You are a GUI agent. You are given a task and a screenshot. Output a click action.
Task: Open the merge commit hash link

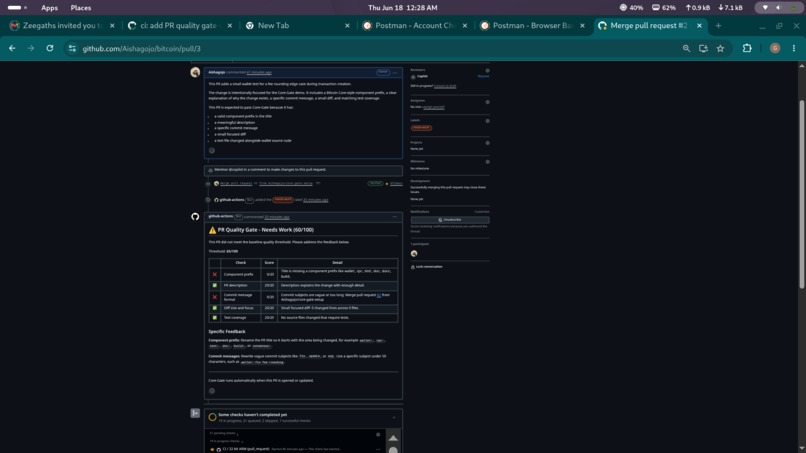click(396, 184)
